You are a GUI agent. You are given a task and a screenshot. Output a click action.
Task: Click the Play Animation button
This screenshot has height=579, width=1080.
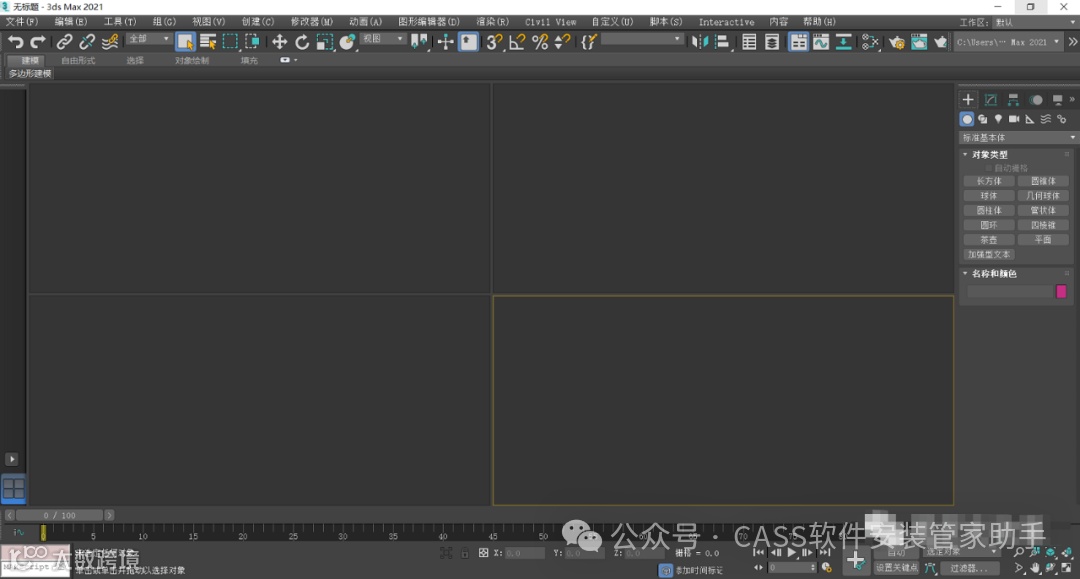pos(791,552)
